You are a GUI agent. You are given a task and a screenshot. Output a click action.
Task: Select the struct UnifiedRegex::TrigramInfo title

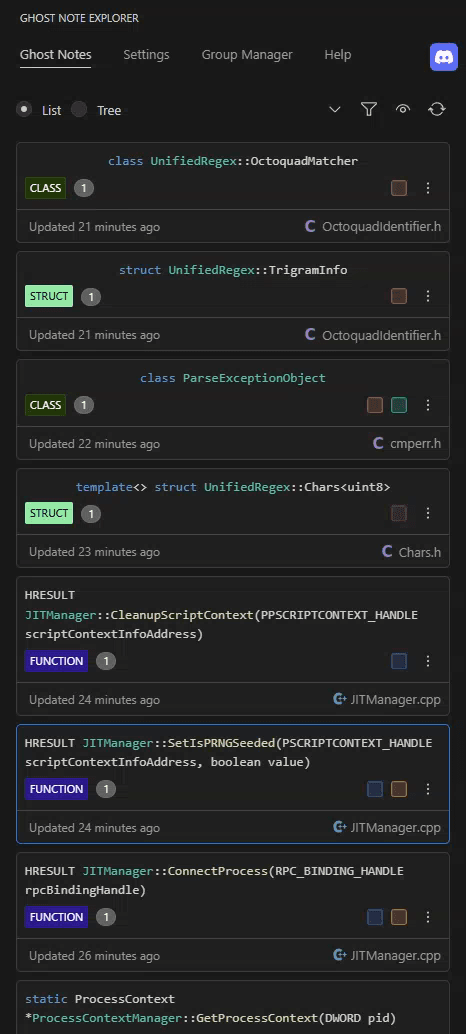coord(233,270)
